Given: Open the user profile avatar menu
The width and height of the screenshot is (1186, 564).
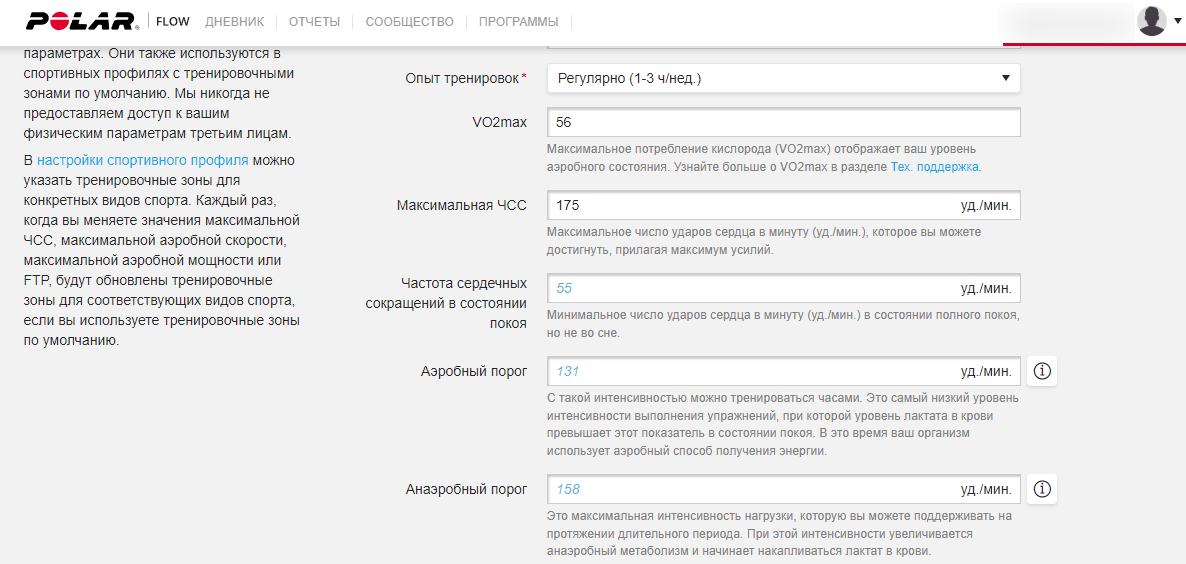Looking at the screenshot, I should 1152,21.
